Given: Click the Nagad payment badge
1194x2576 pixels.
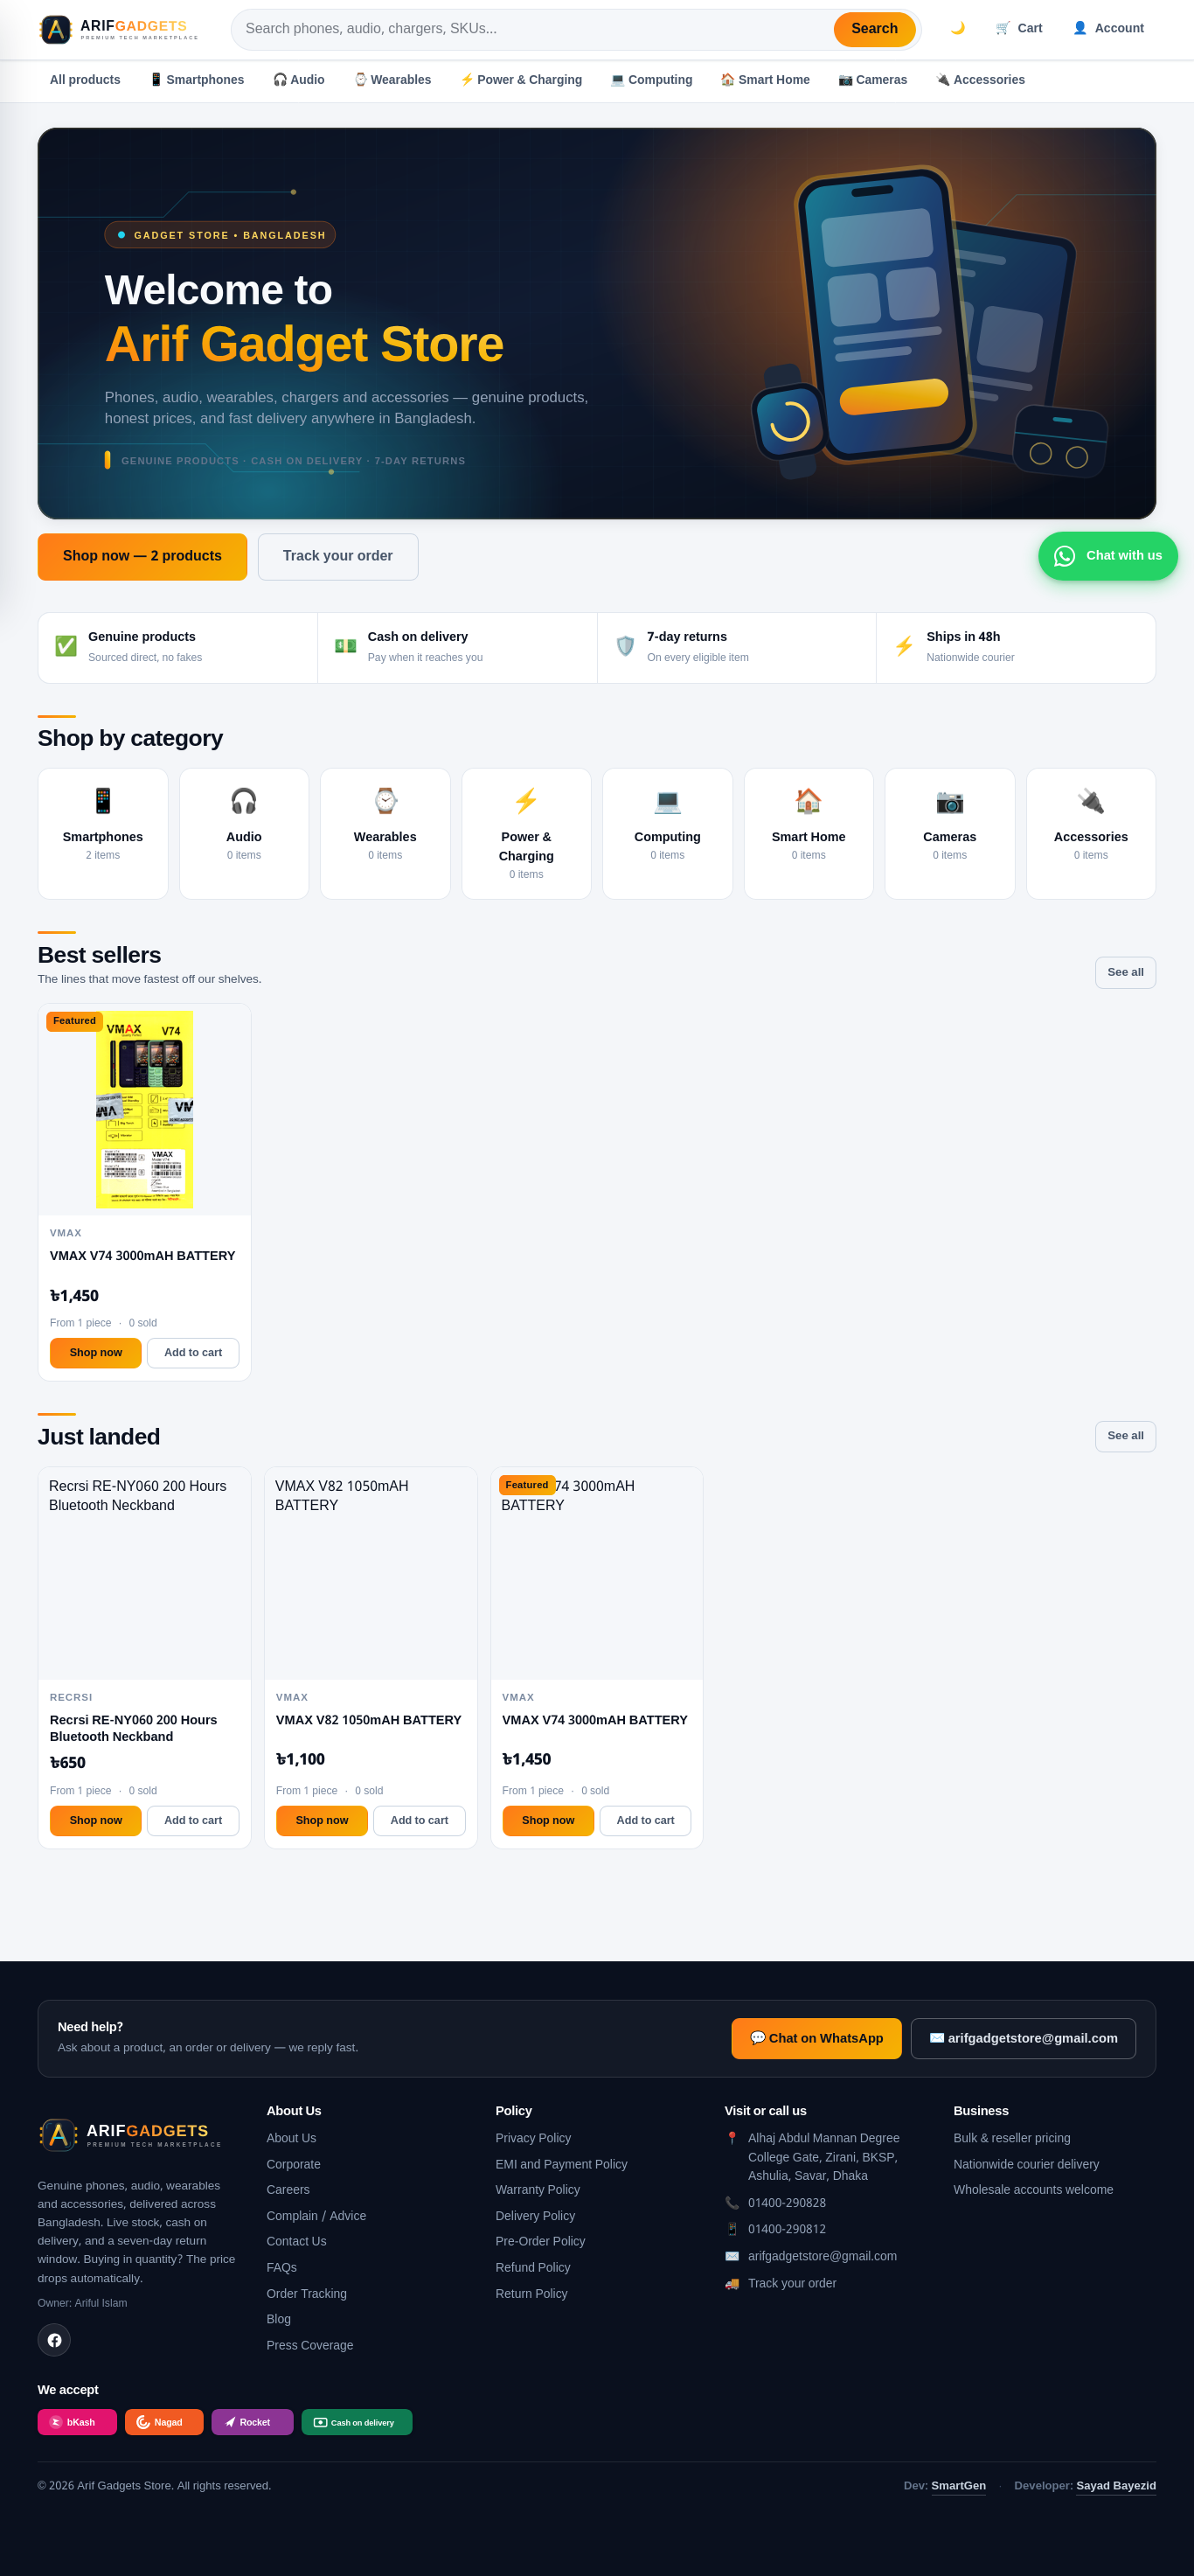Looking at the screenshot, I should [164, 2422].
